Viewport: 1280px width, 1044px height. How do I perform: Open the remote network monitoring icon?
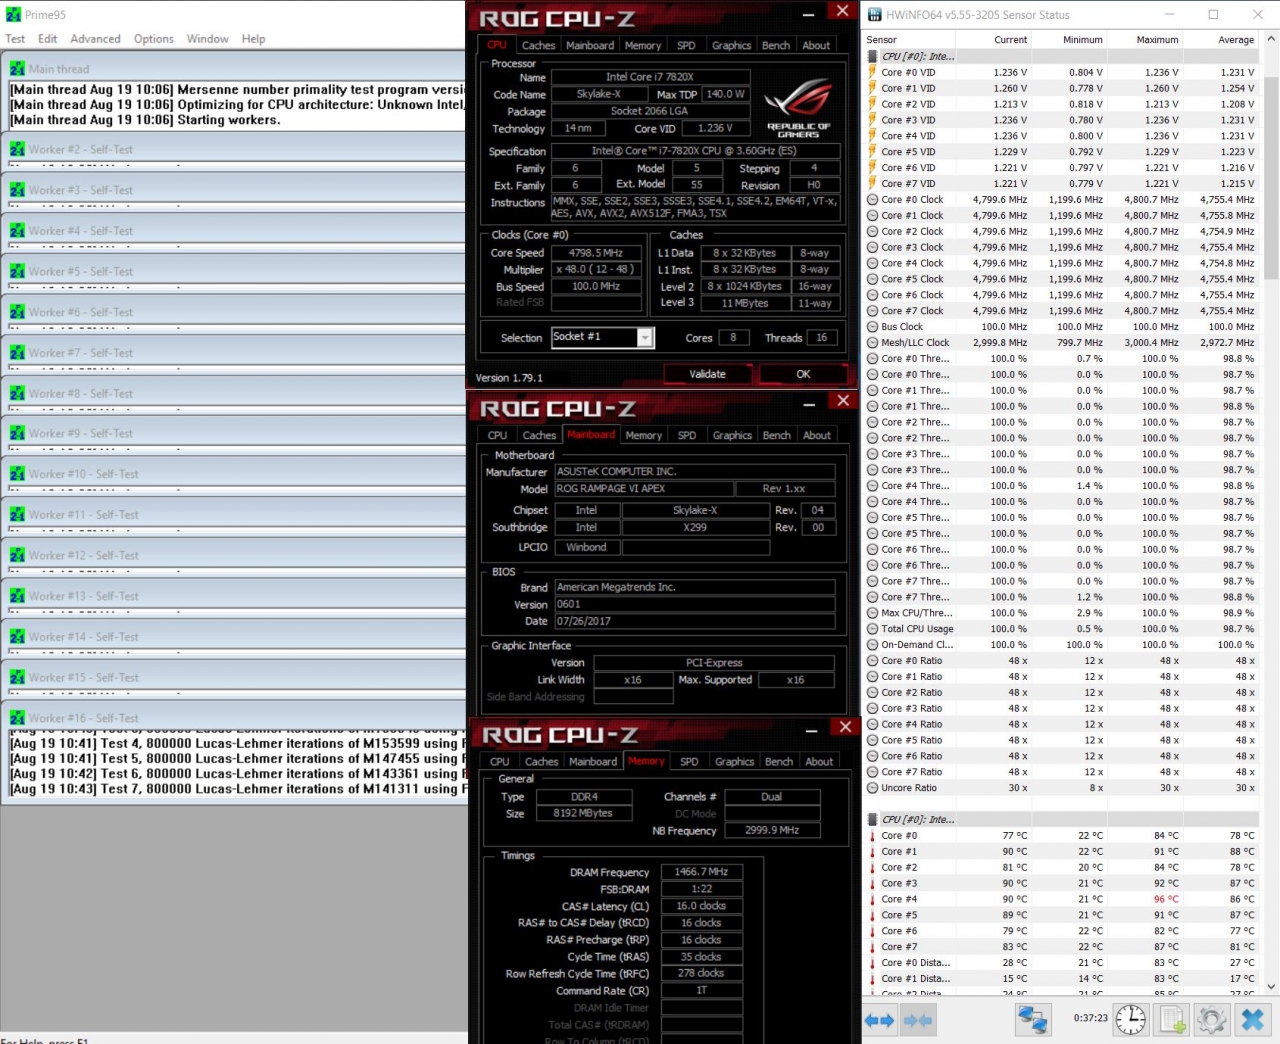coord(1032,1020)
